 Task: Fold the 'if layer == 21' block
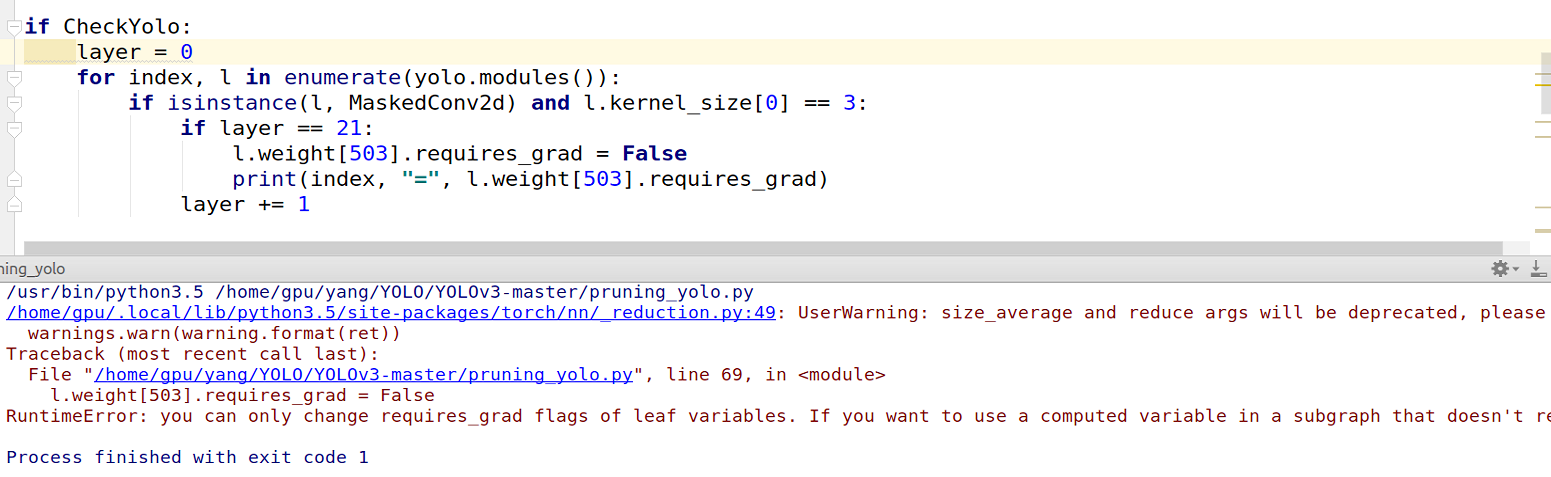pyautogui.click(x=14, y=129)
